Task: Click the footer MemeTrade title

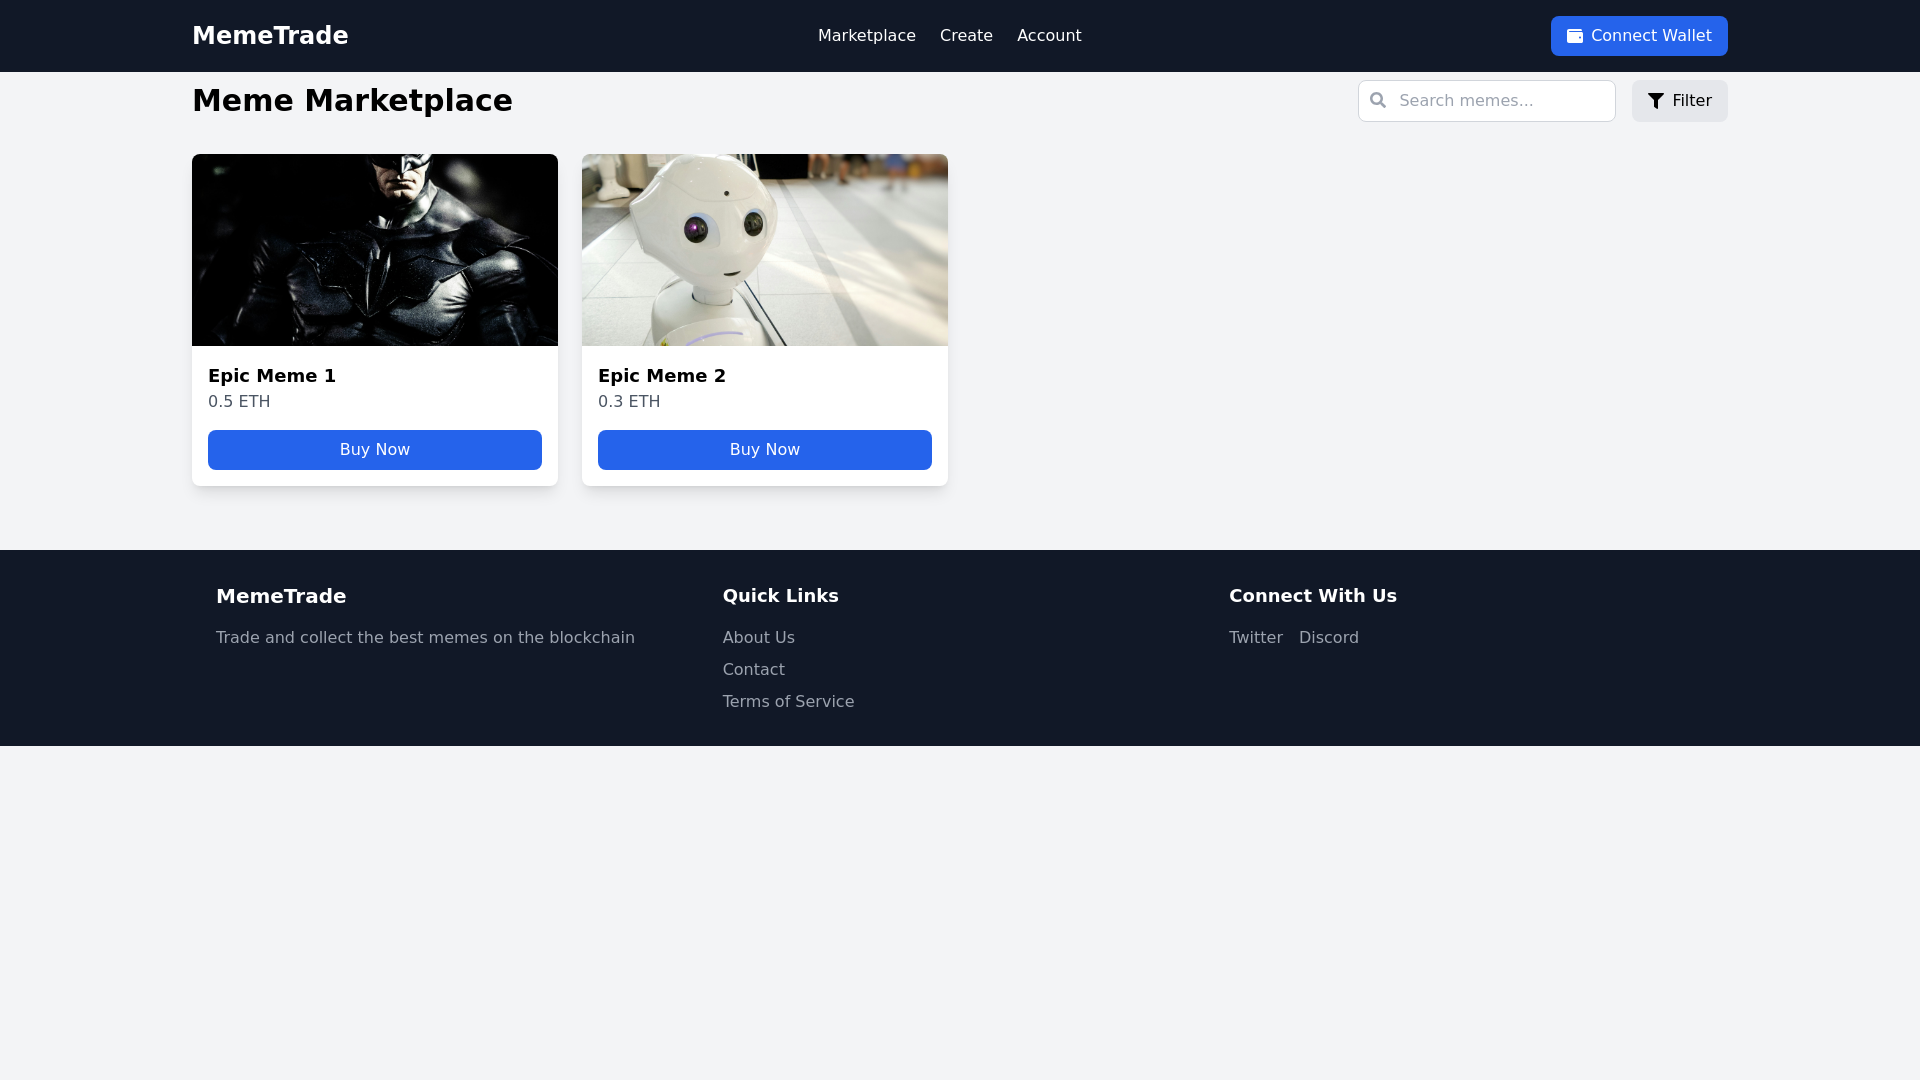Action: click(281, 597)
